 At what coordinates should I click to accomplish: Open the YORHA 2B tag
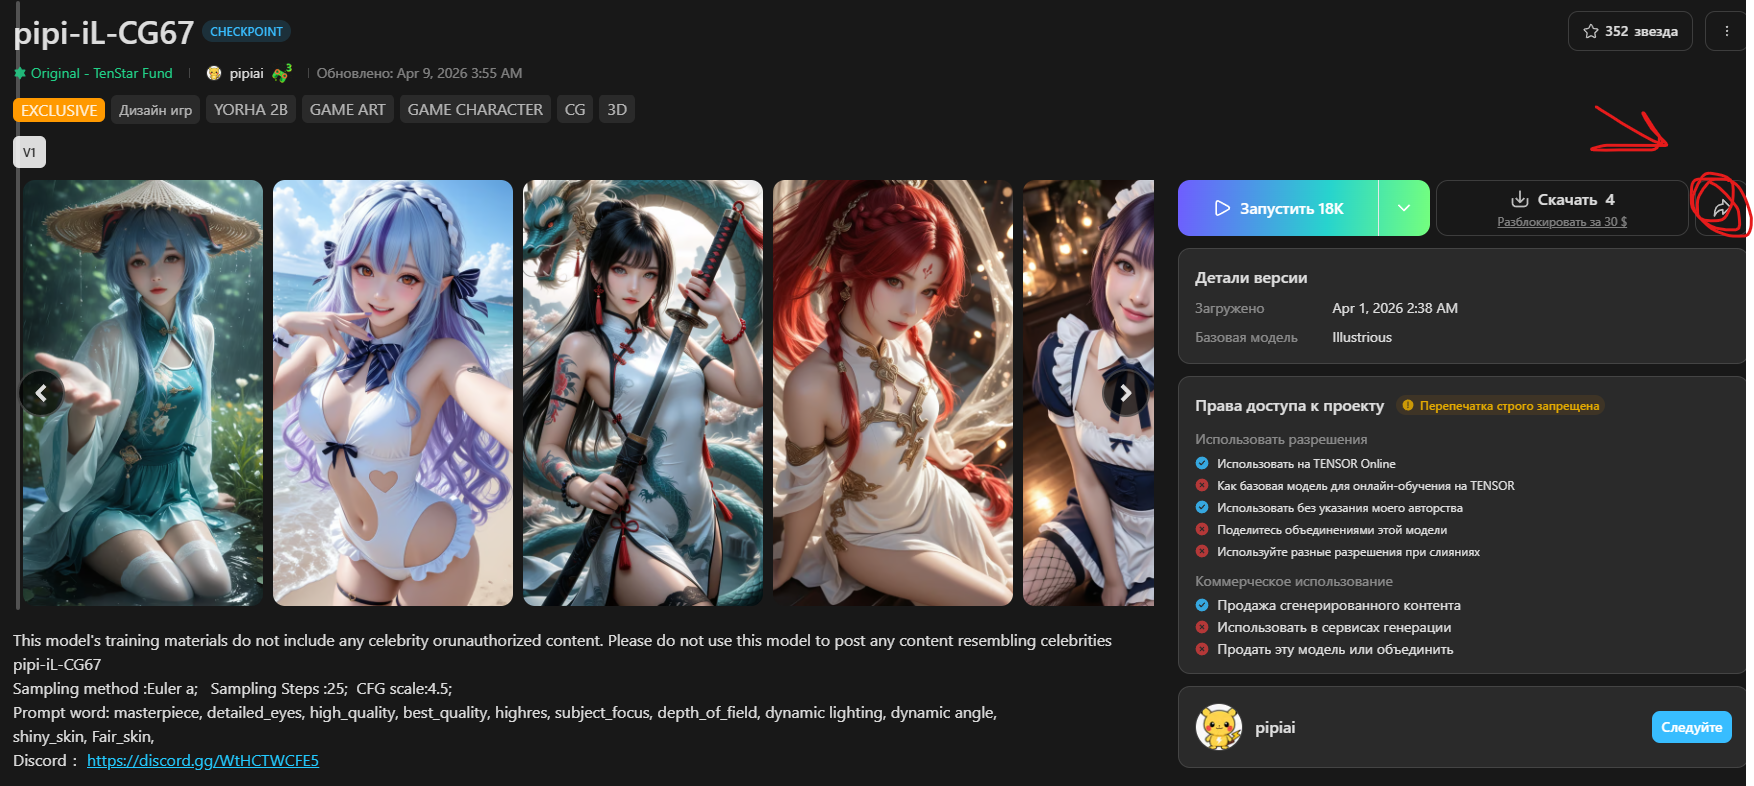click(251, 110)
